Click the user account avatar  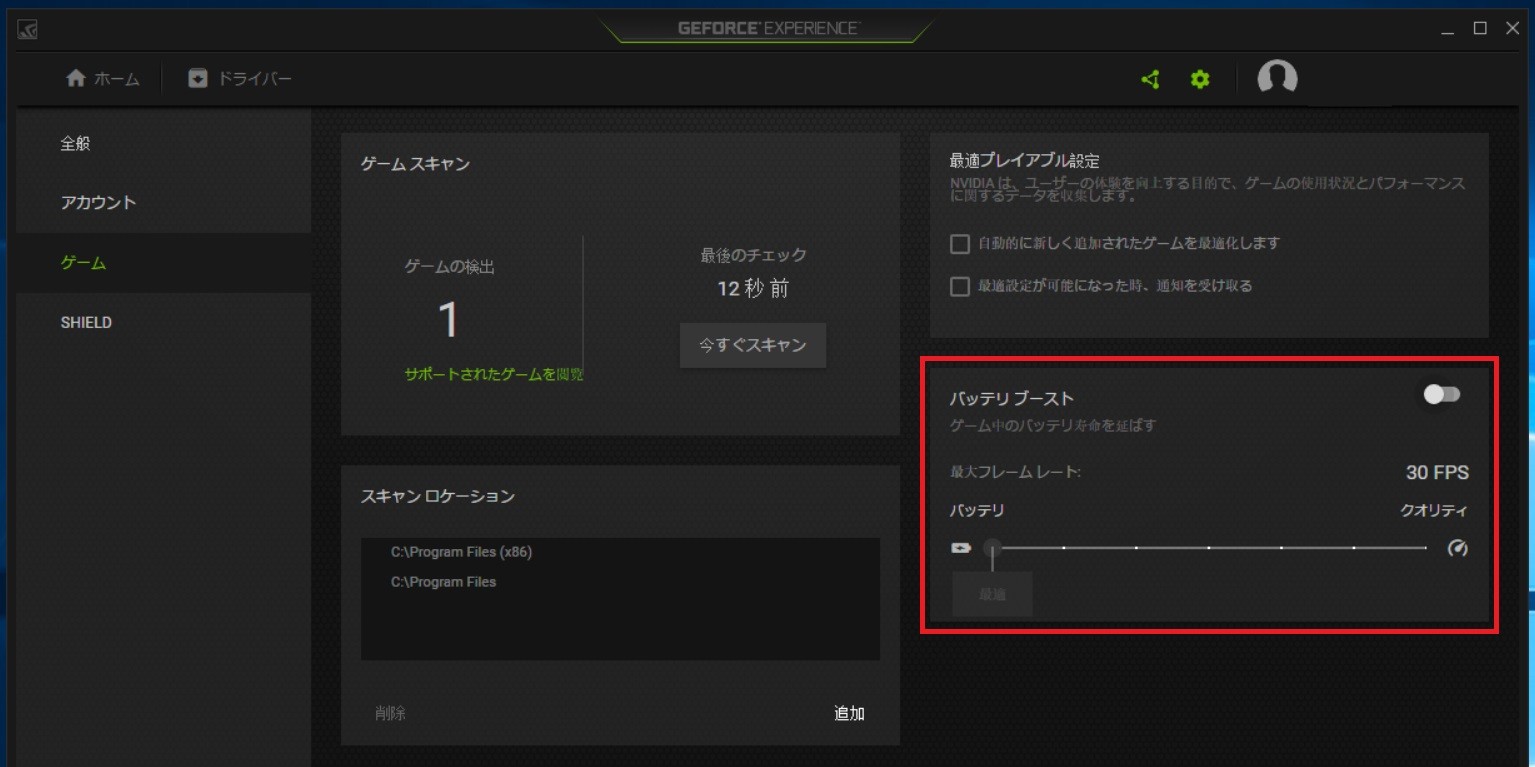point(1277,78)
